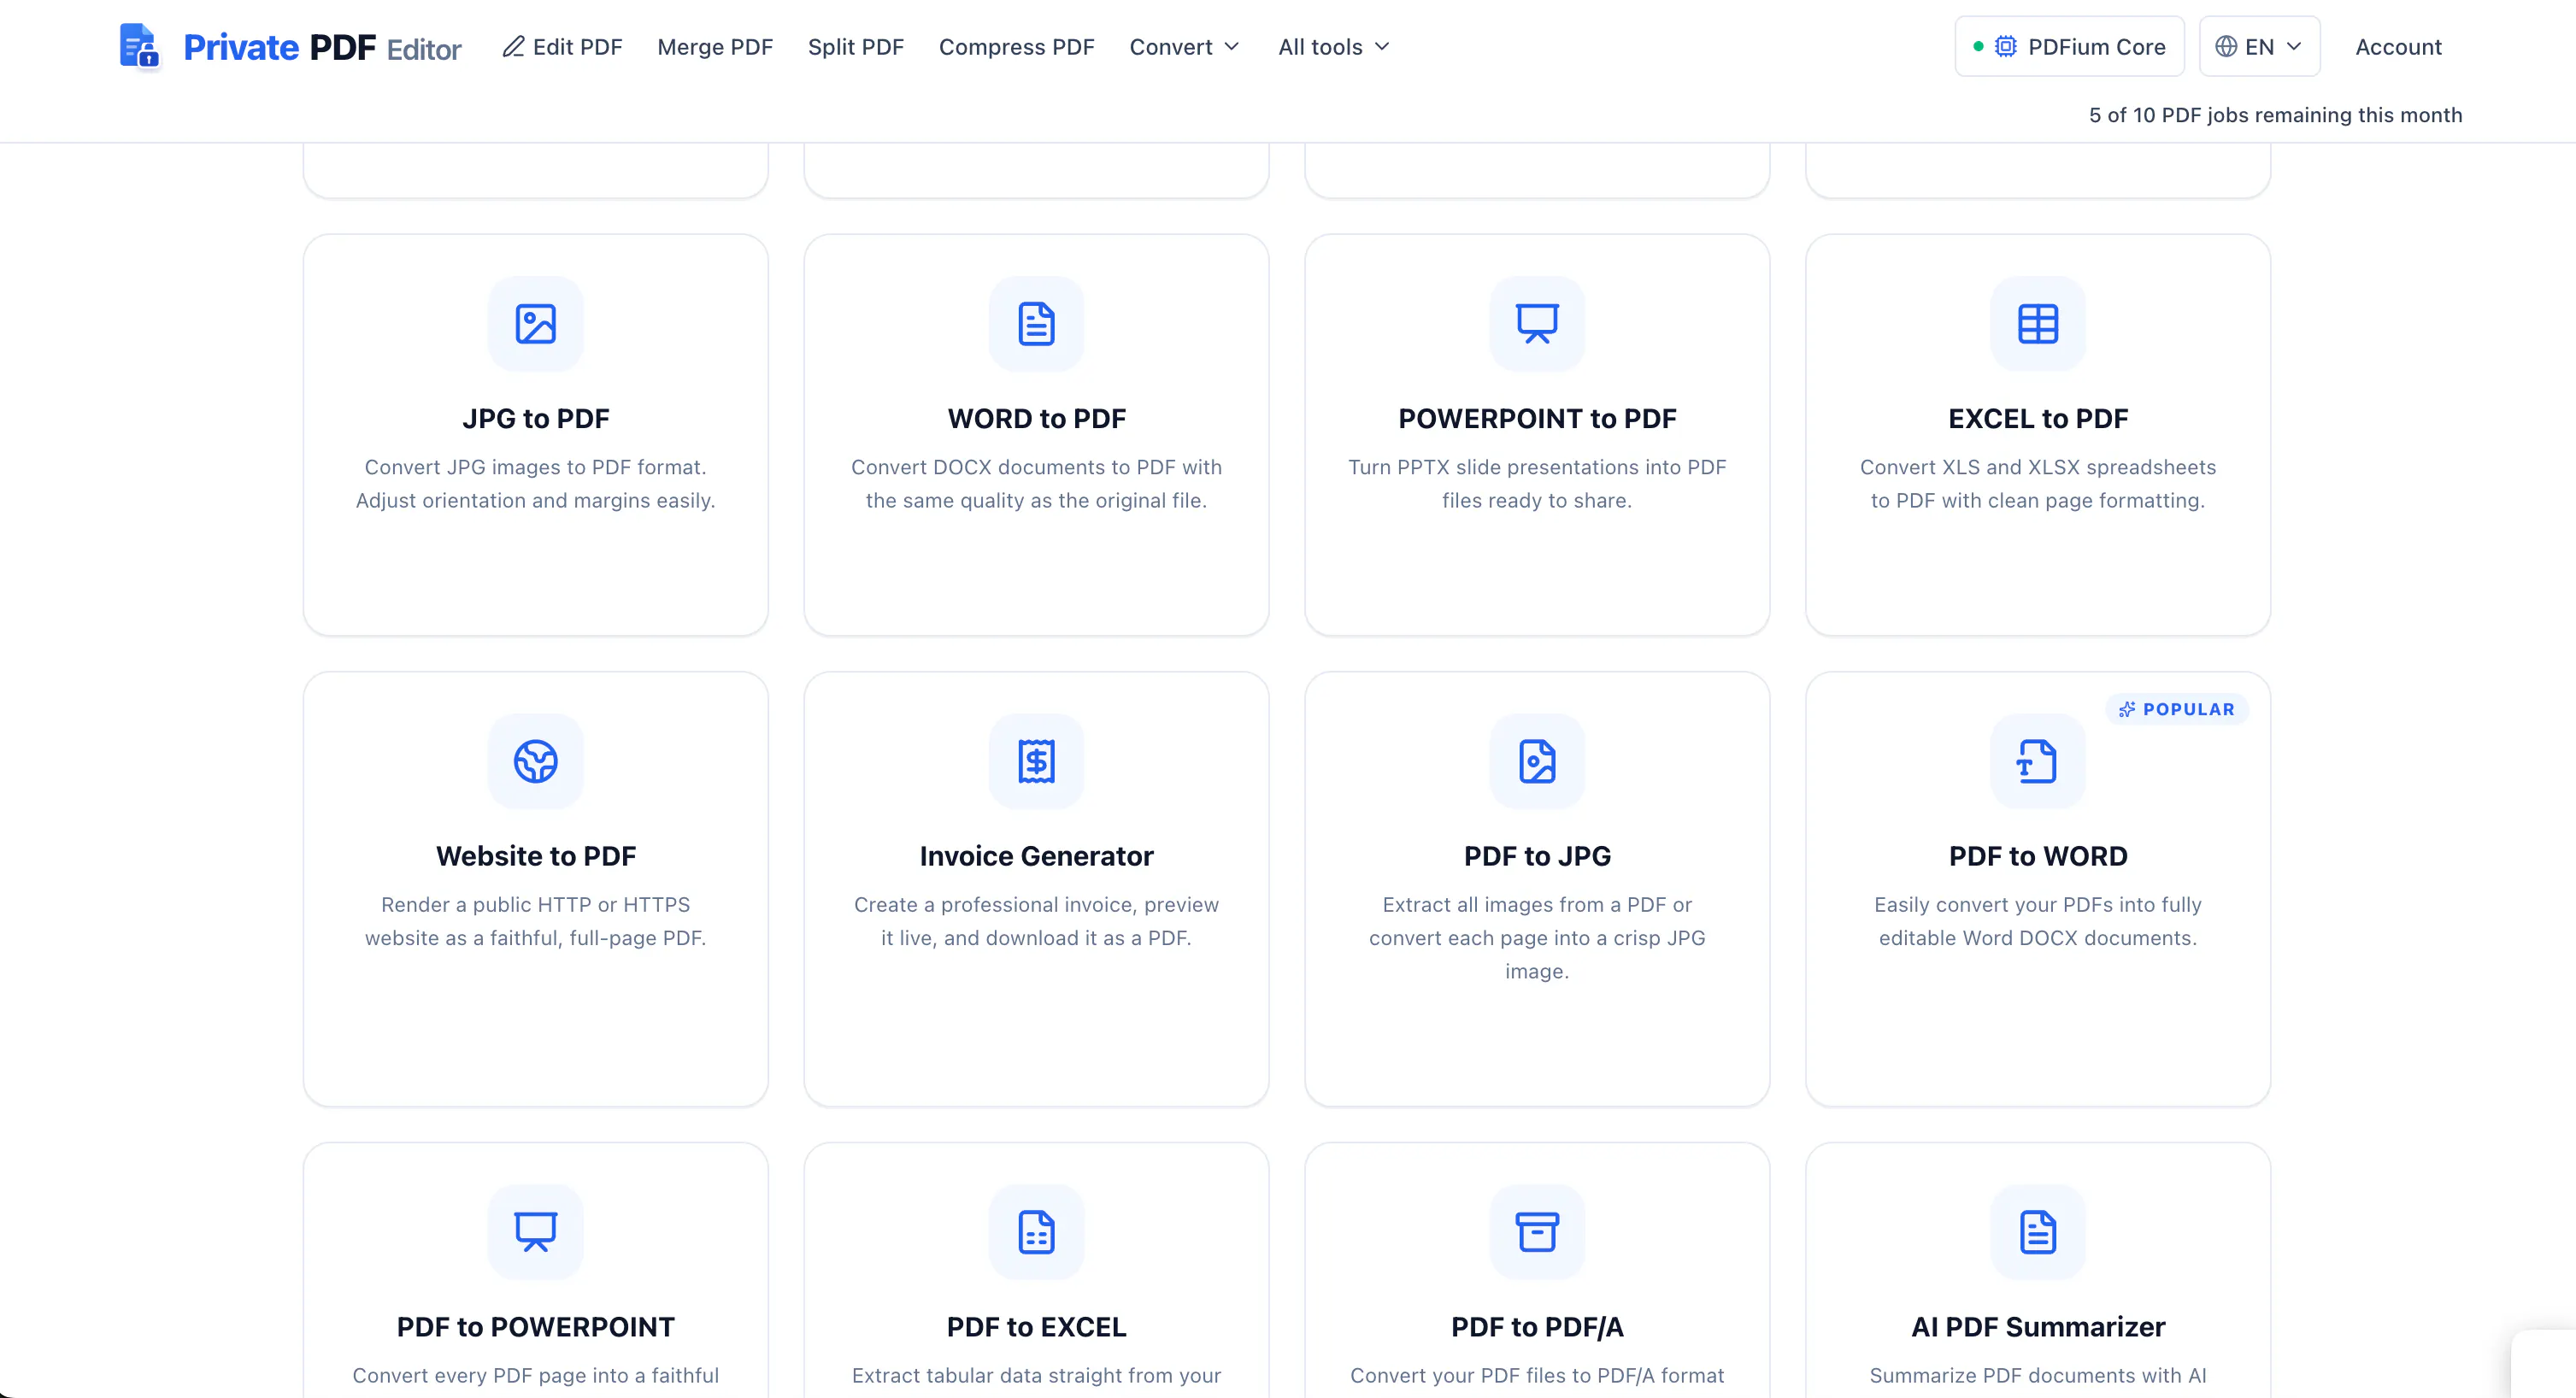This screenshot has height=1398, width=2576.
Task: Open the Website to PDF globe icon
Action: click(535, 761)
